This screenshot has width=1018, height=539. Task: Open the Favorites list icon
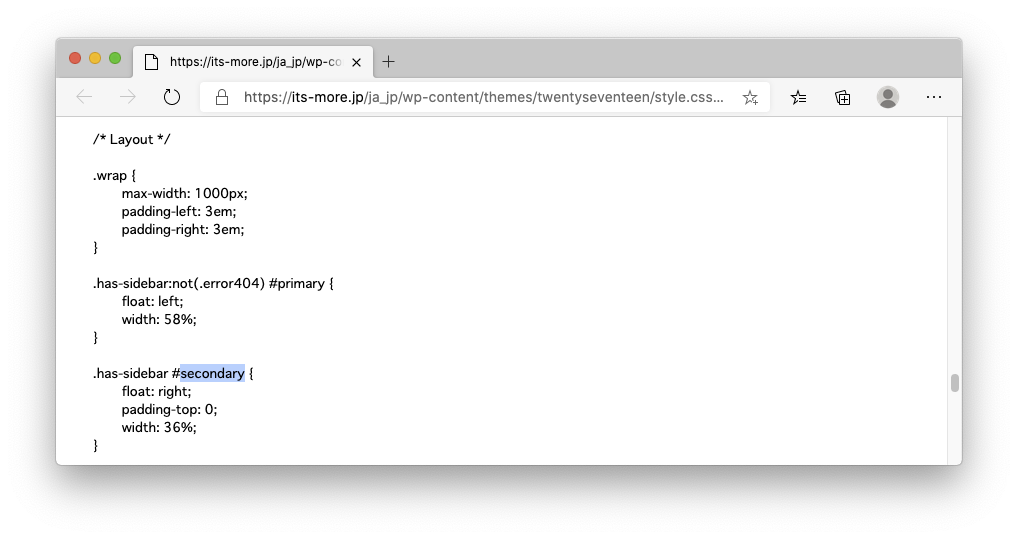[798, 97]
